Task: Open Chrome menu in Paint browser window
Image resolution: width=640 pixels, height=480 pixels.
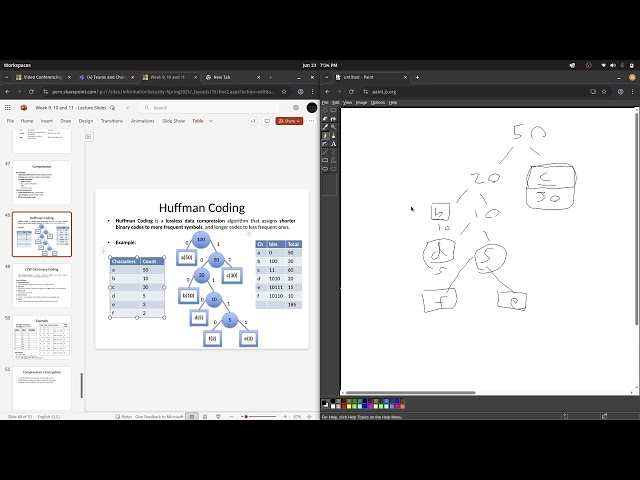Action: tap(632, 92)
